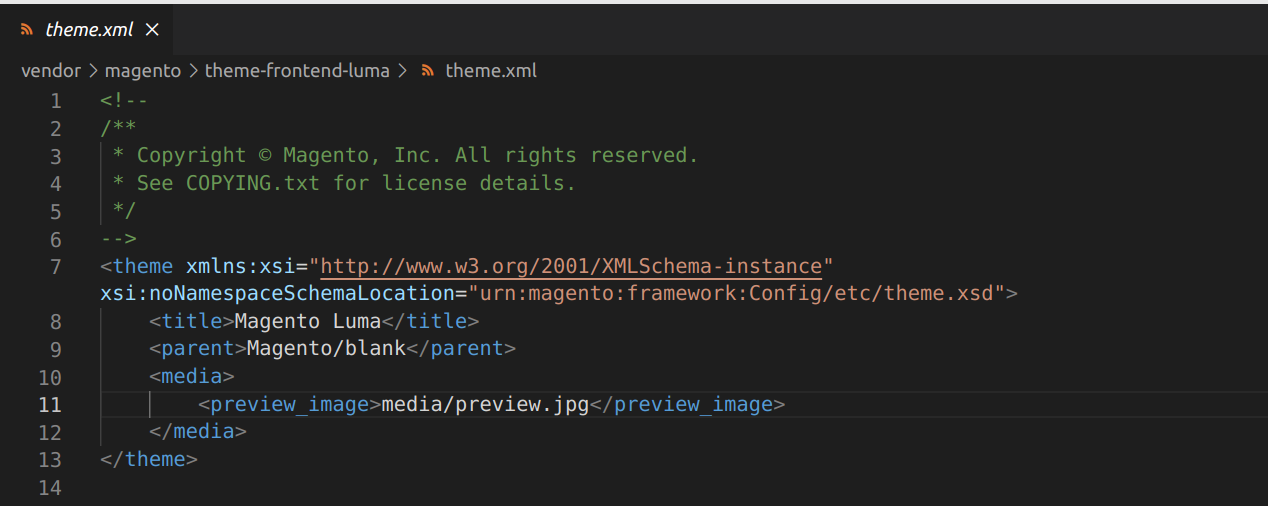Click line number 7 in the gutter
The width and height of the screenshot is (1268, 506).
55,267
